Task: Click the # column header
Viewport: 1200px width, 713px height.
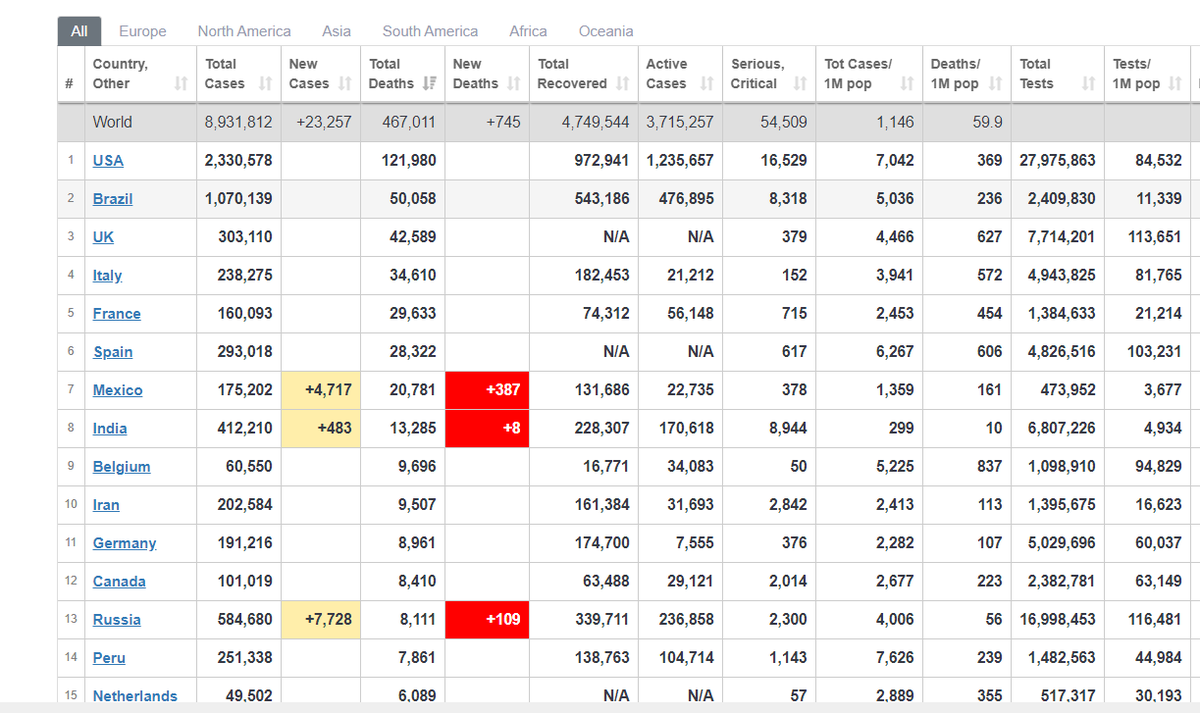Action: coord(70,74)
